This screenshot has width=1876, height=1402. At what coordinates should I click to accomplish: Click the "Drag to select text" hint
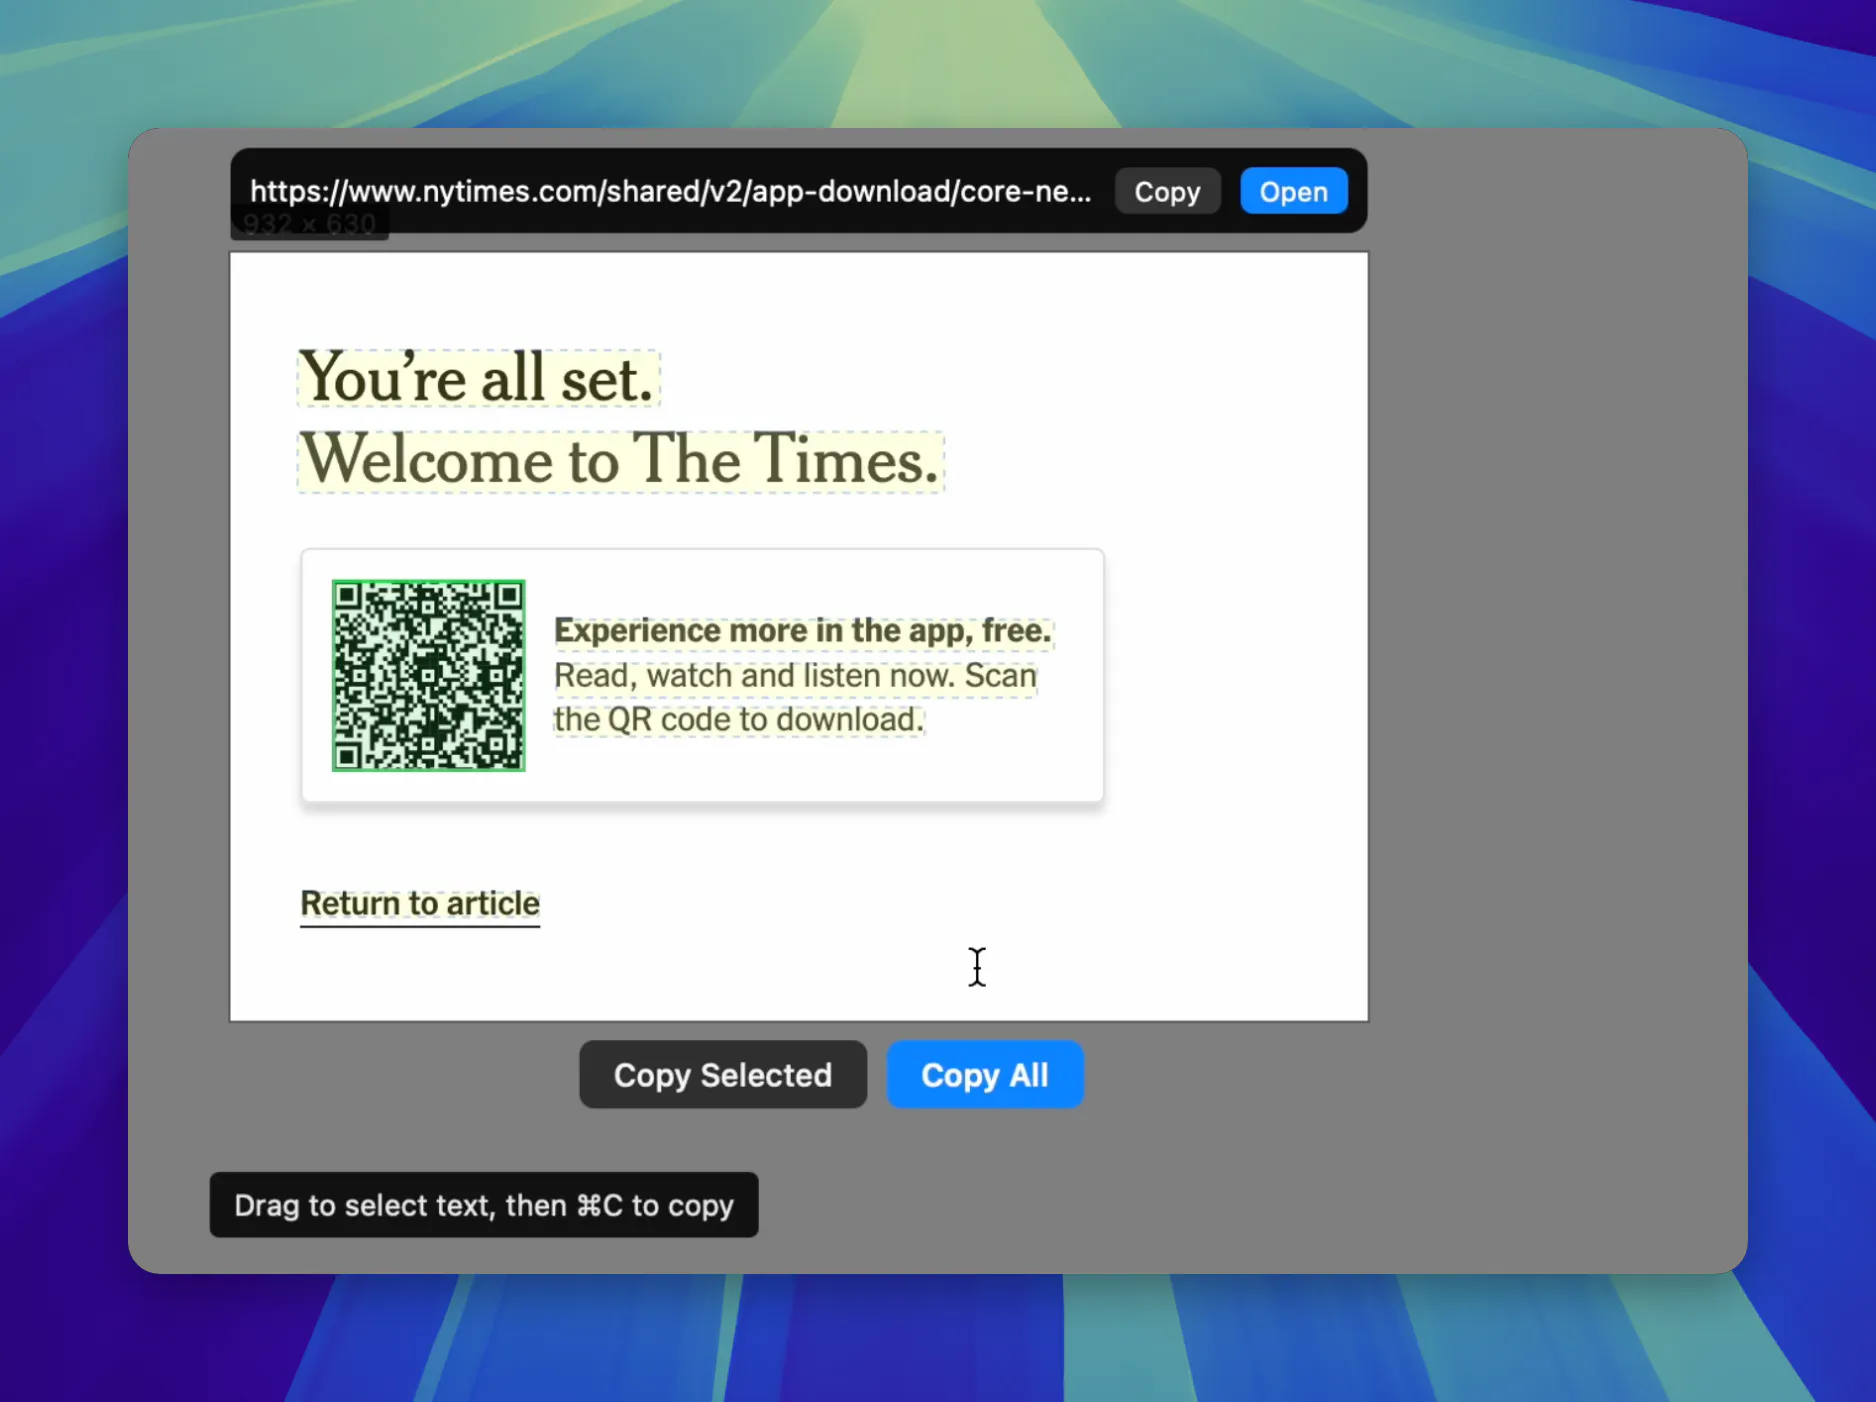pos(484,1205)
